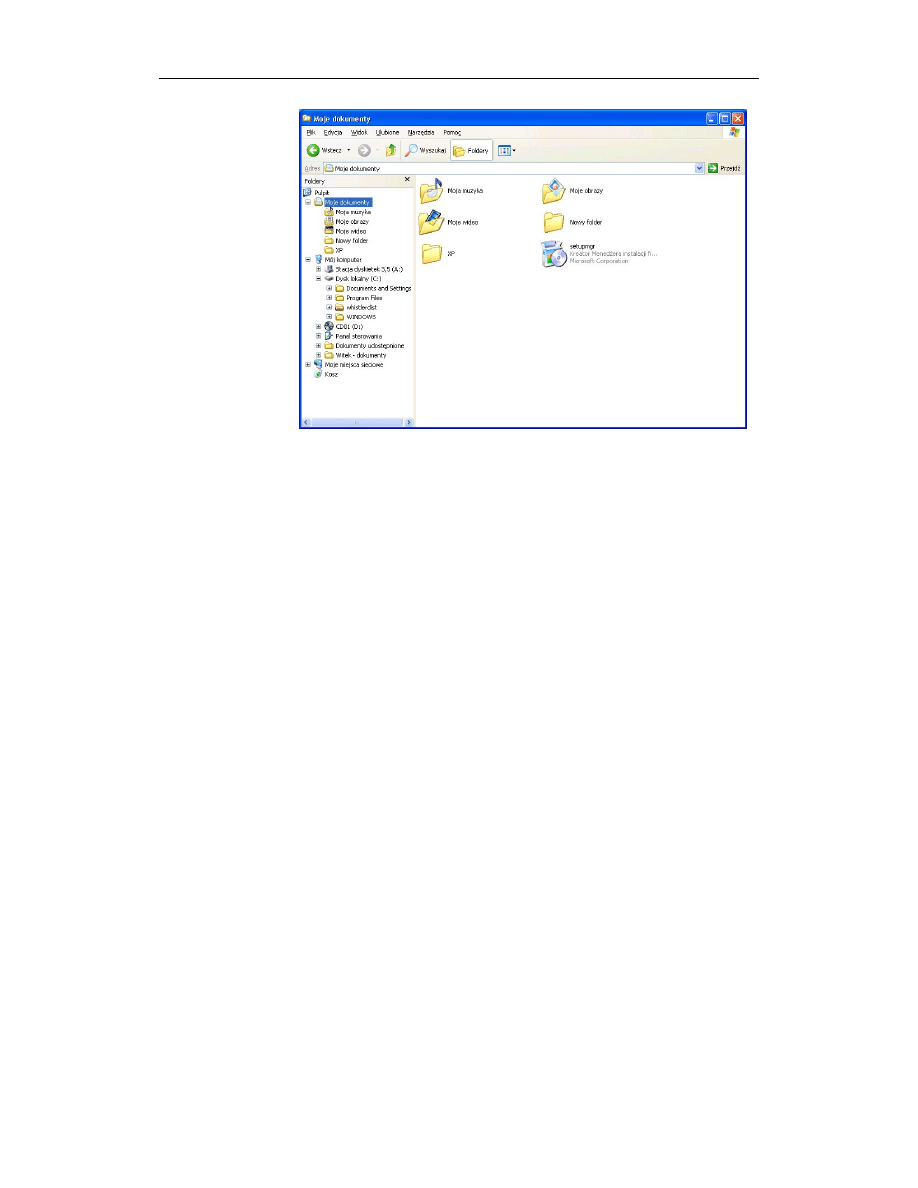This screenshot has width=918, height=1188.
Task: Select Panel sterowania in the tree
Action: (359, 336)
